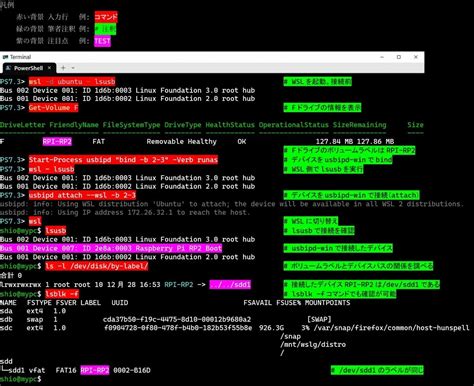Viewport: 474px width, 386px height.
Task: Click the 'Get-Volume F' command
Action: [54, 108]
